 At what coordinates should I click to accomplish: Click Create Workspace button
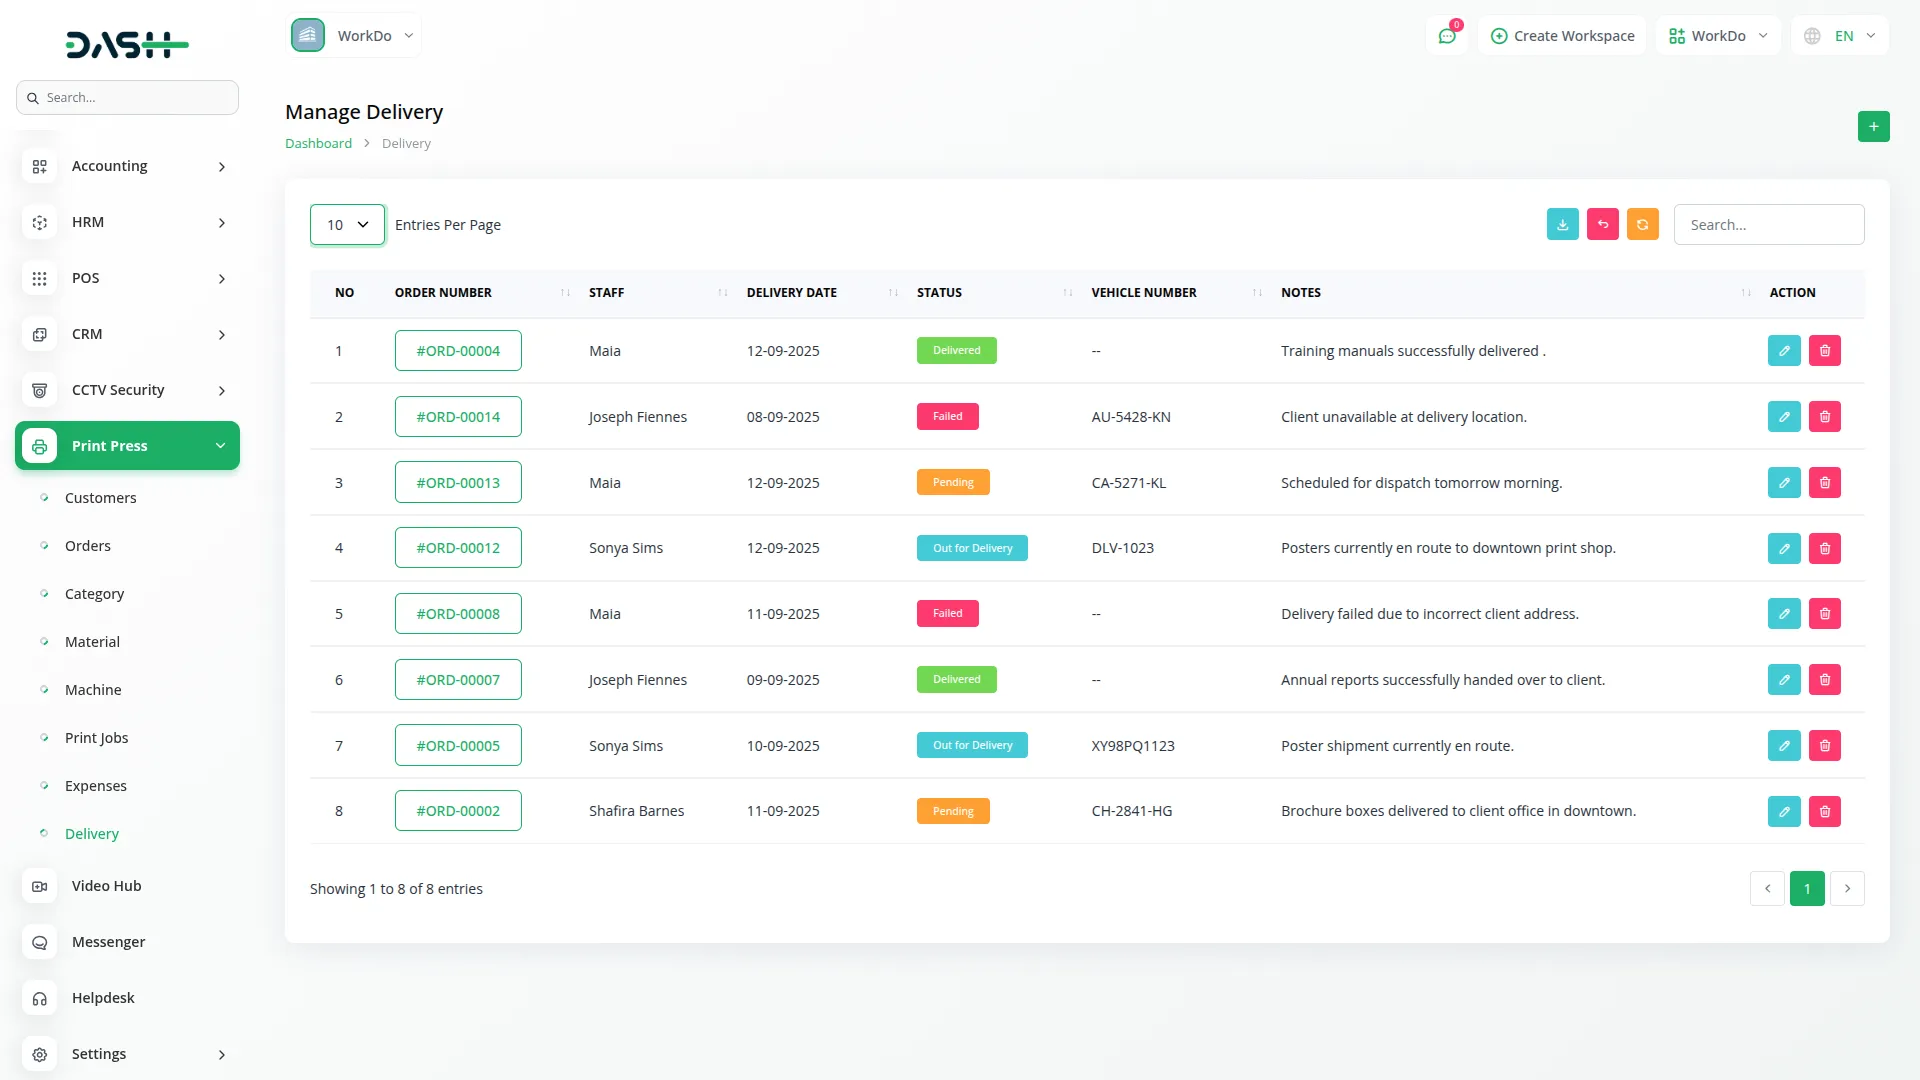click(x=1562, y=36)
